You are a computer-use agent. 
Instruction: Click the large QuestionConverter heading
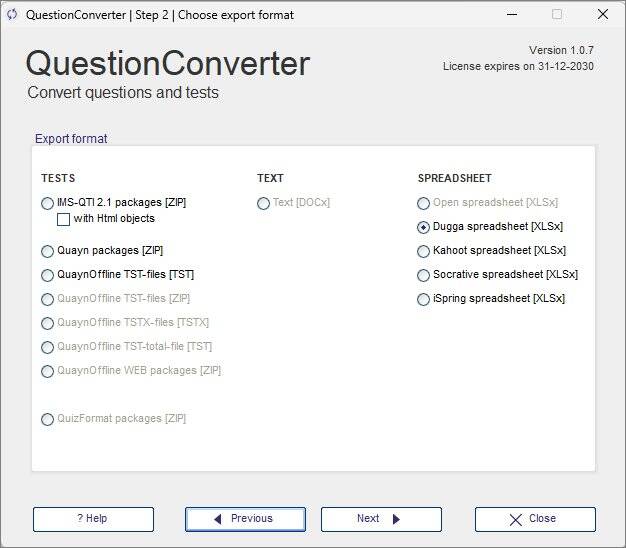168,63
